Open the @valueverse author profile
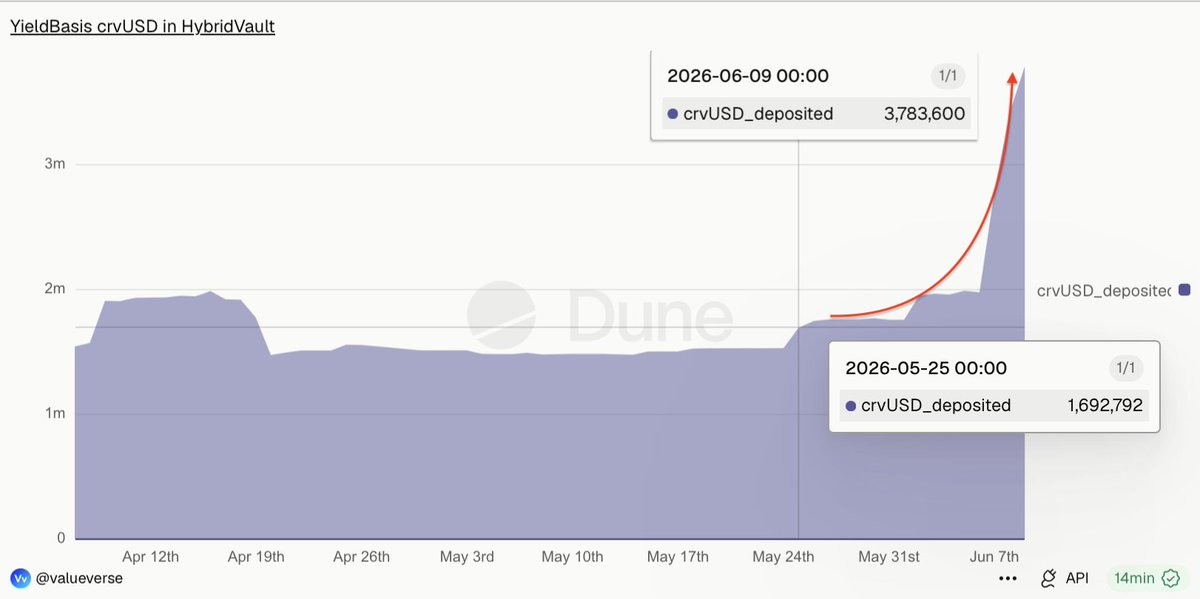 pyautogui.click(x=79, y=578)
